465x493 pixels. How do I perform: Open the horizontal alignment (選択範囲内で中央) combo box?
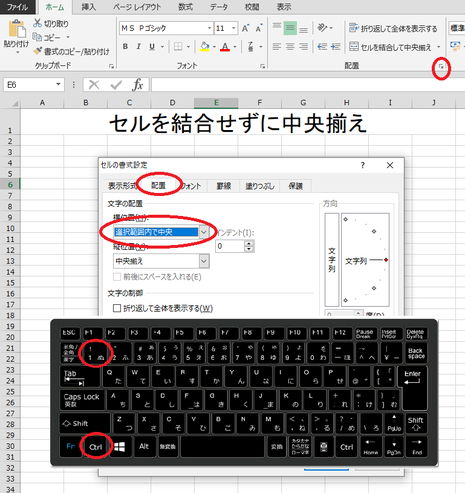coord(161,232)
